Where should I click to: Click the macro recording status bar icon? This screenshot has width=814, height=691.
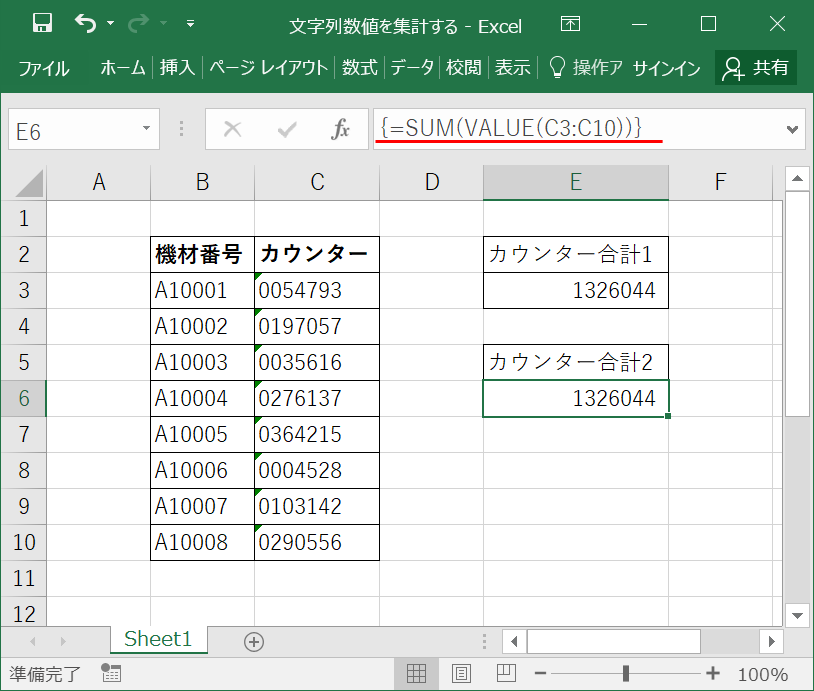[111, 673]
